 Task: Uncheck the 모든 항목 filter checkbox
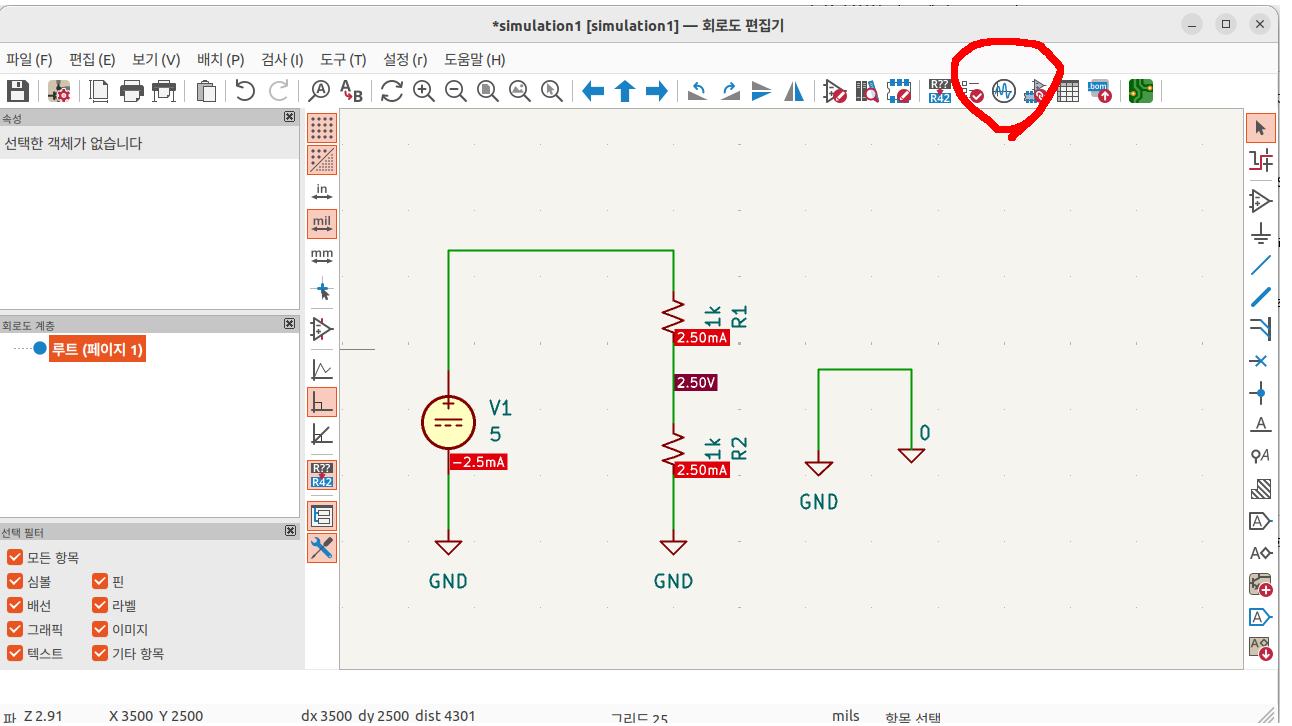(x=15, y=557)
